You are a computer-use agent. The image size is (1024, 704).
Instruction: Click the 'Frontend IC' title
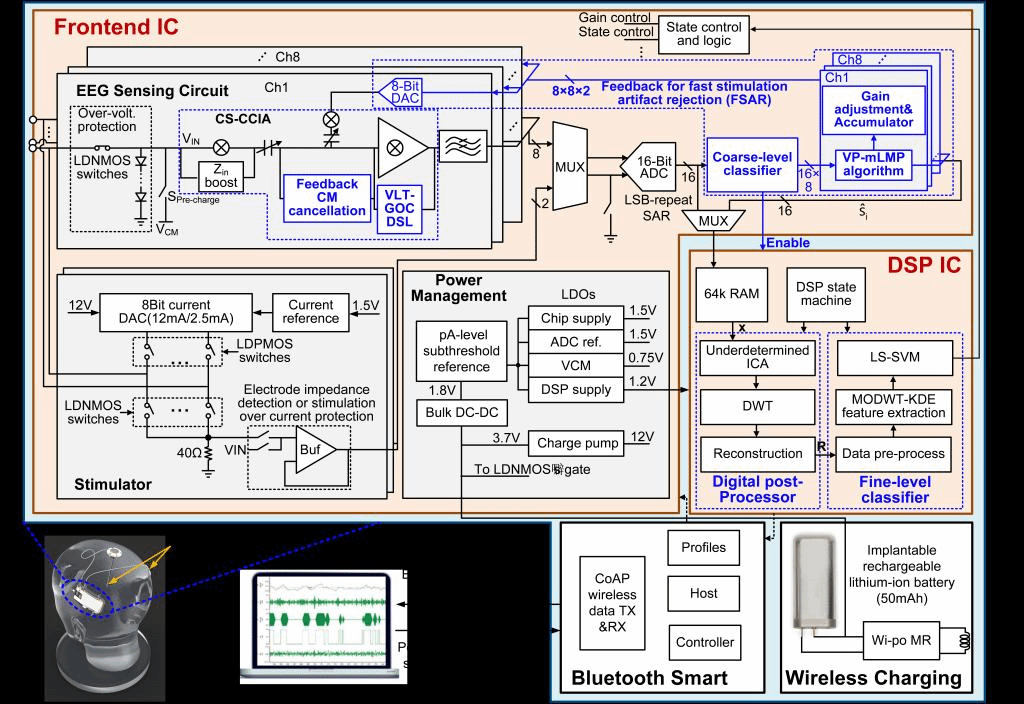click(116, 27)
